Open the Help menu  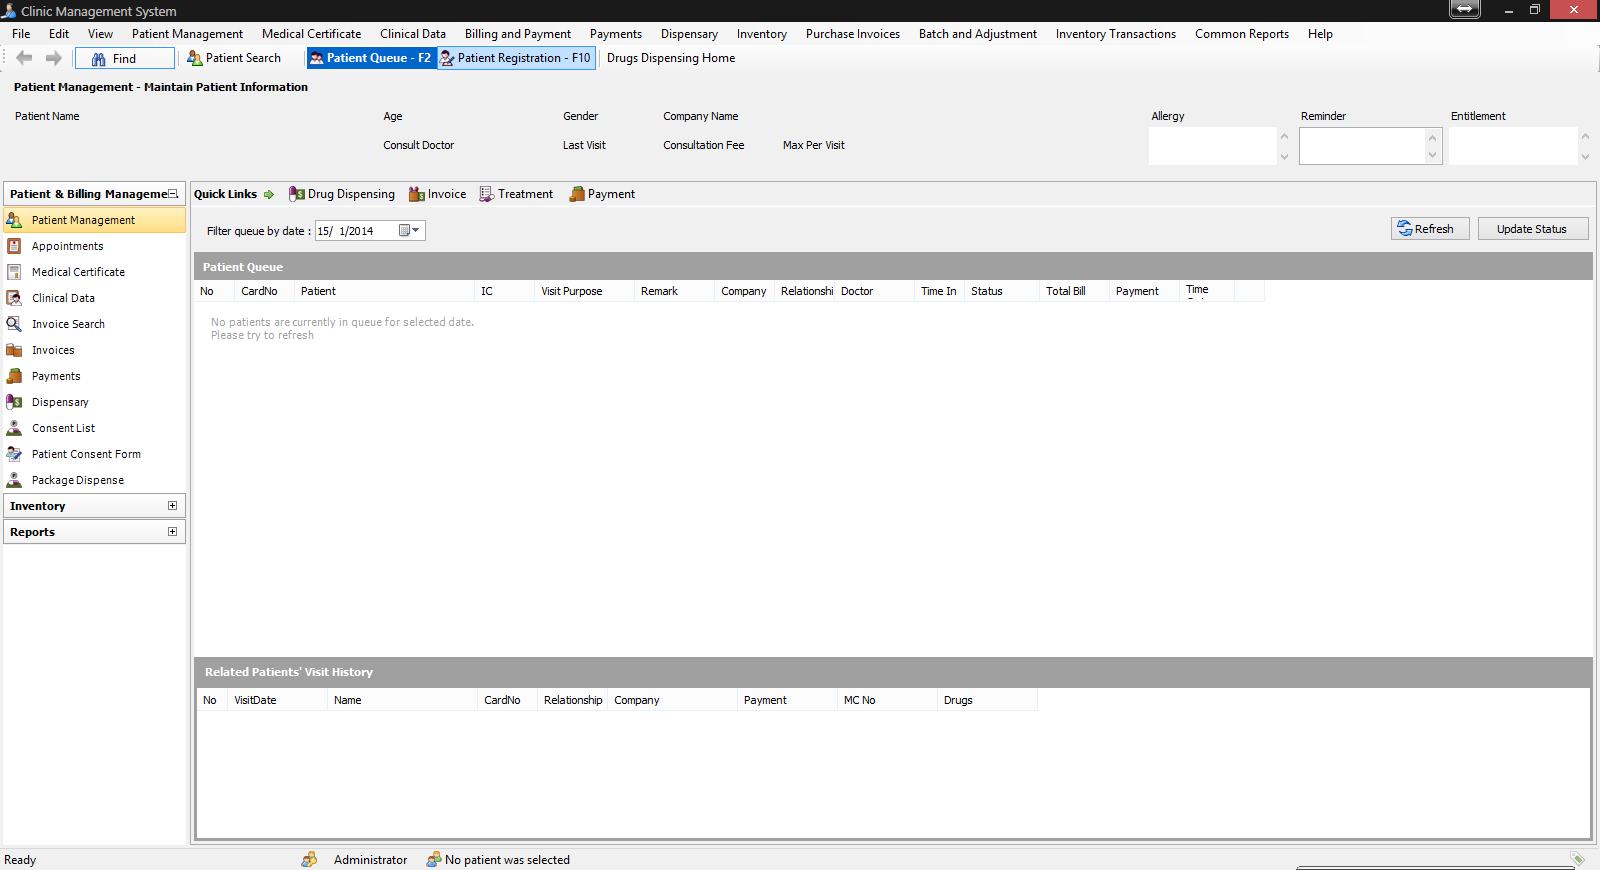[1320, 34]
